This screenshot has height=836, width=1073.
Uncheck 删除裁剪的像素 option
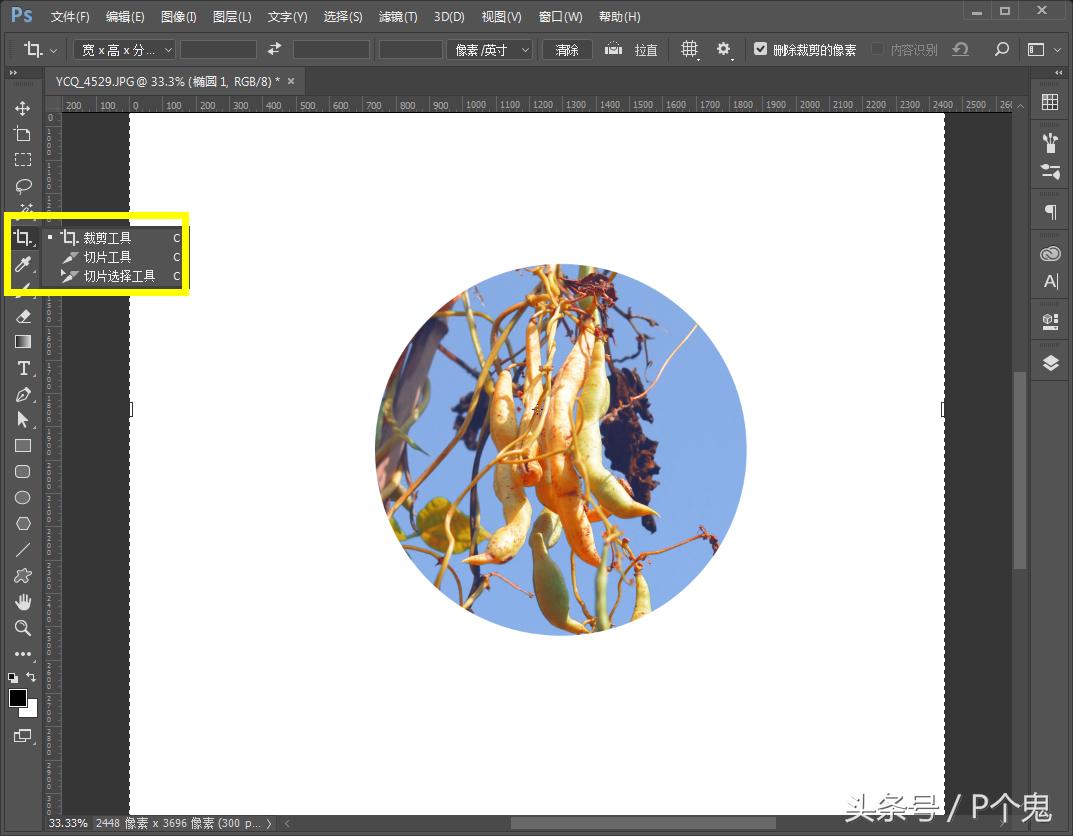point(761,48)
